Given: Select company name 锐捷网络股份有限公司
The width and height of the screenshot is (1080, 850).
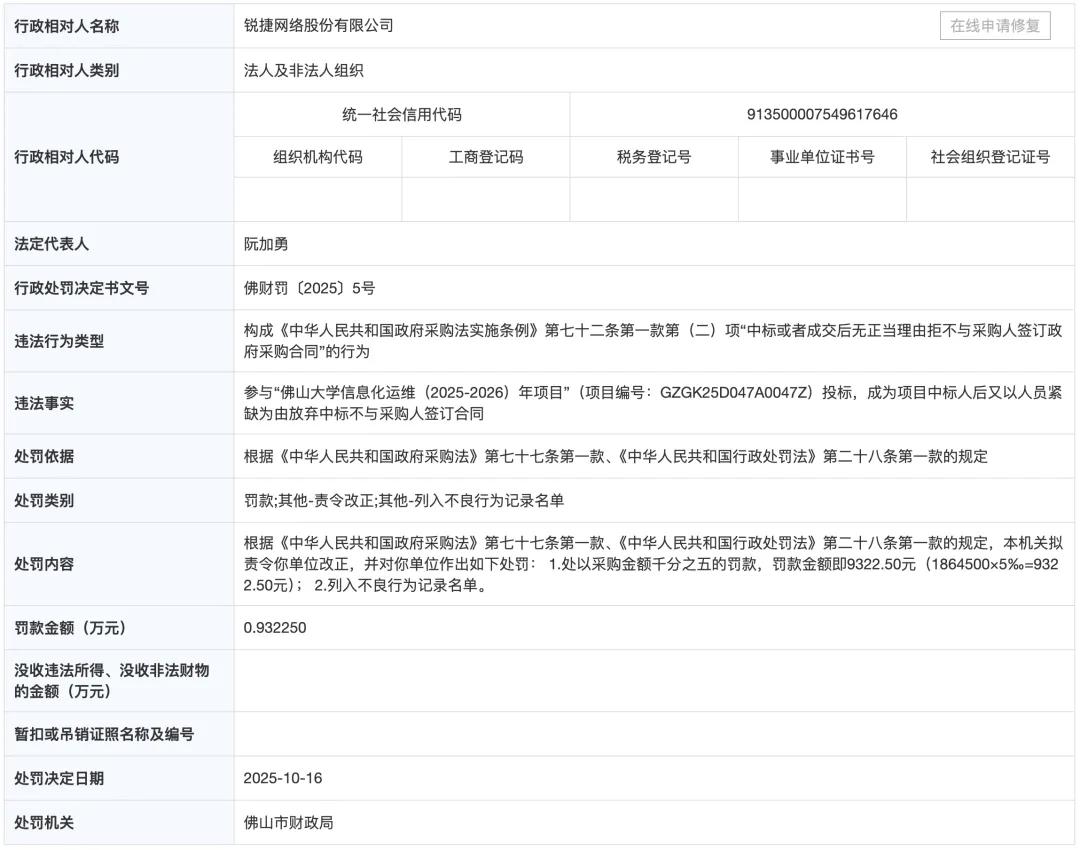Looking at the screenshot, I should coord(318,25).
